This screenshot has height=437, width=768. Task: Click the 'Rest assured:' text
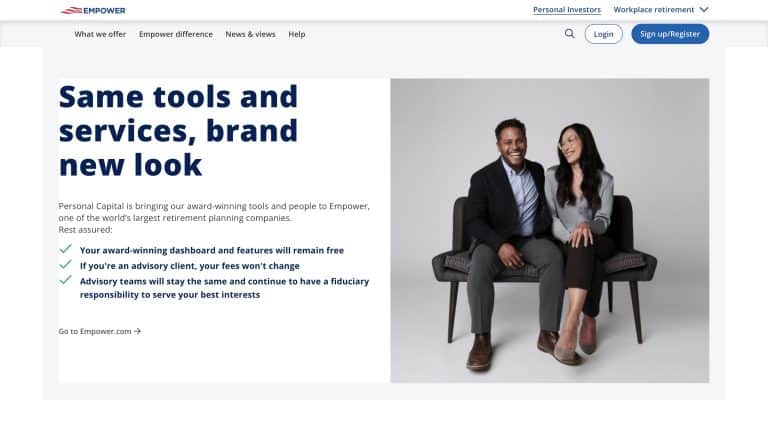[85, 230]
